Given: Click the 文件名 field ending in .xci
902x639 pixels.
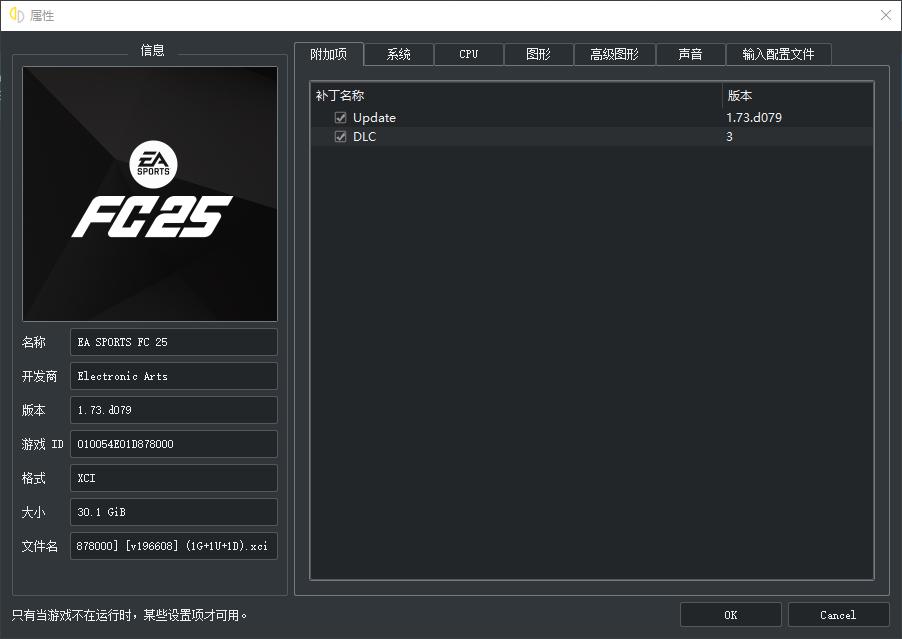Looking at the screenshot, I should [174, 546].
